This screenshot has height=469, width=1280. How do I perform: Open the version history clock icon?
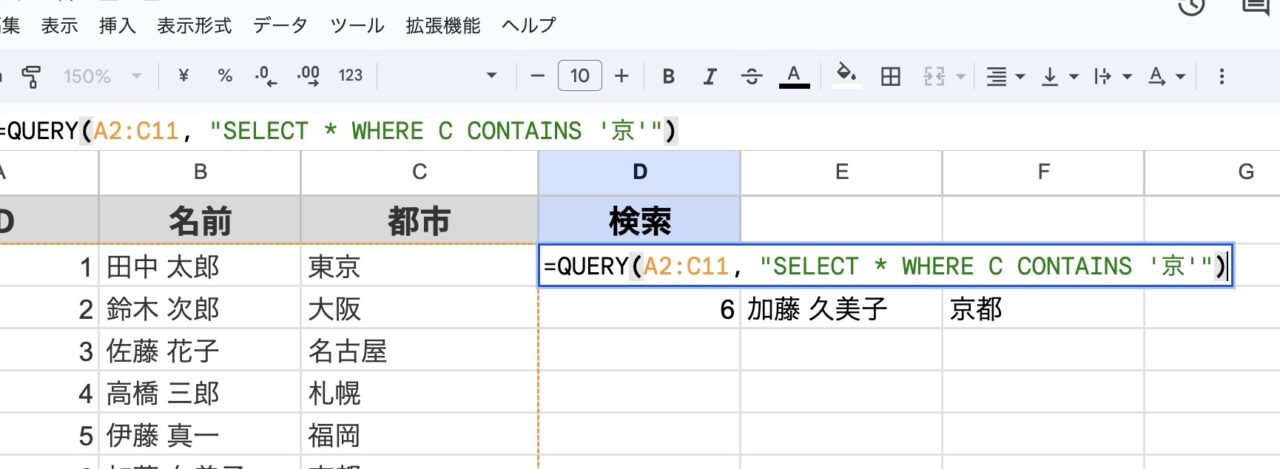click(x=1190, y=5)
